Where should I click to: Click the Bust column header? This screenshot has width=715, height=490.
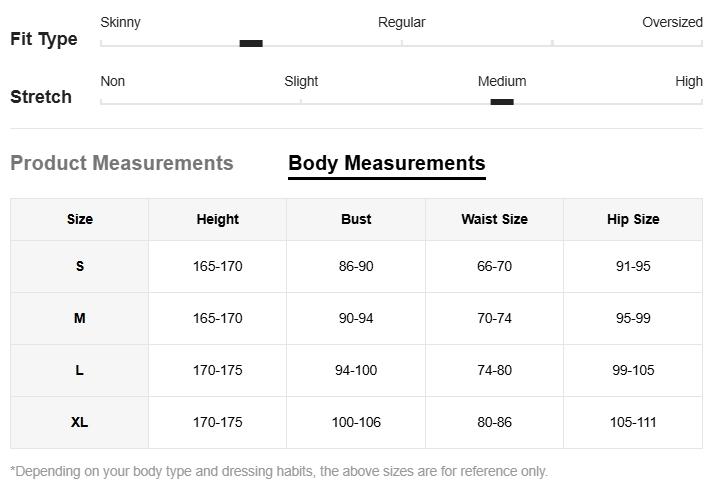(356, 219)
